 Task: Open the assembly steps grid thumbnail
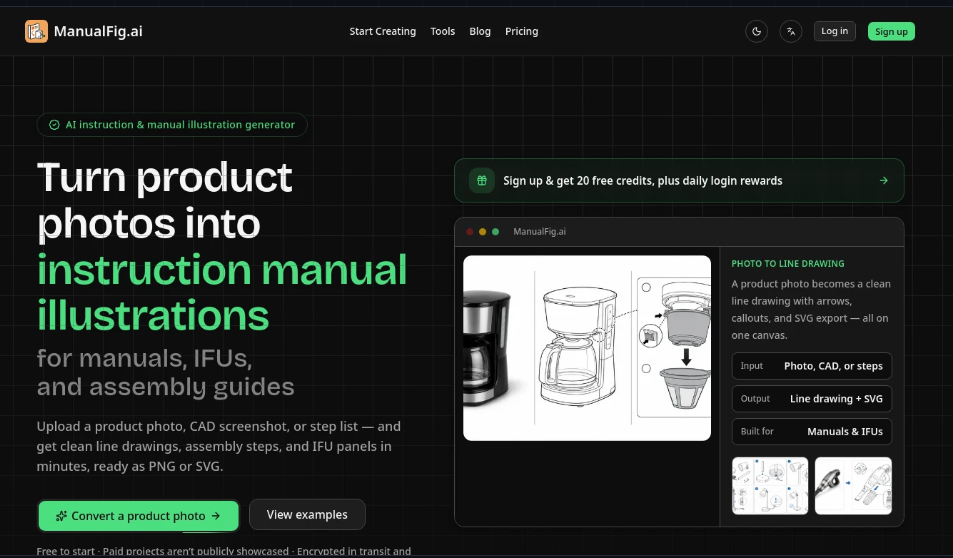coord(770,486)
